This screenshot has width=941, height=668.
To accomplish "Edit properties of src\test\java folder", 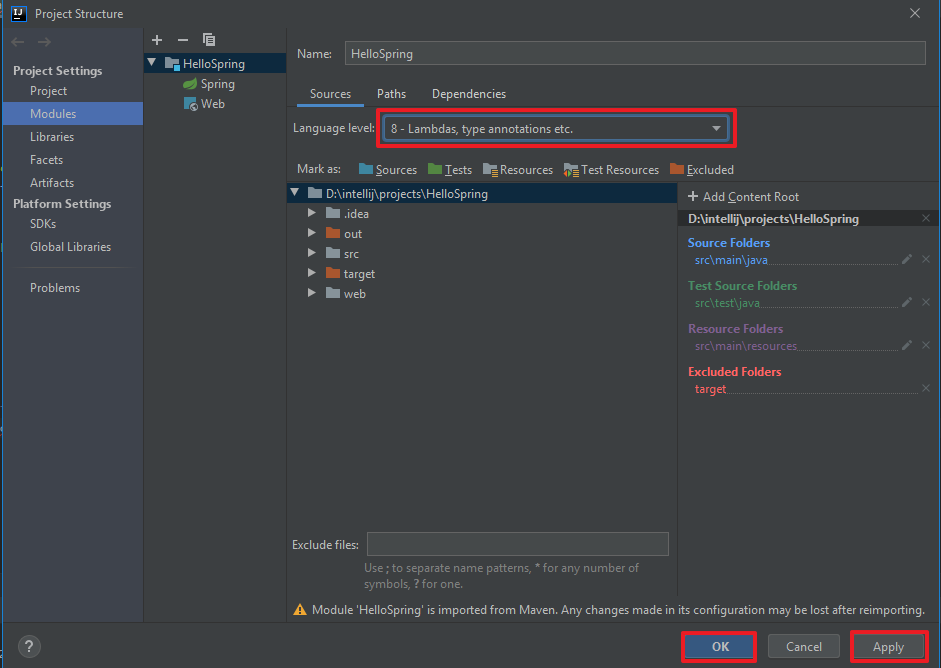I will click(x=907, y=302).
